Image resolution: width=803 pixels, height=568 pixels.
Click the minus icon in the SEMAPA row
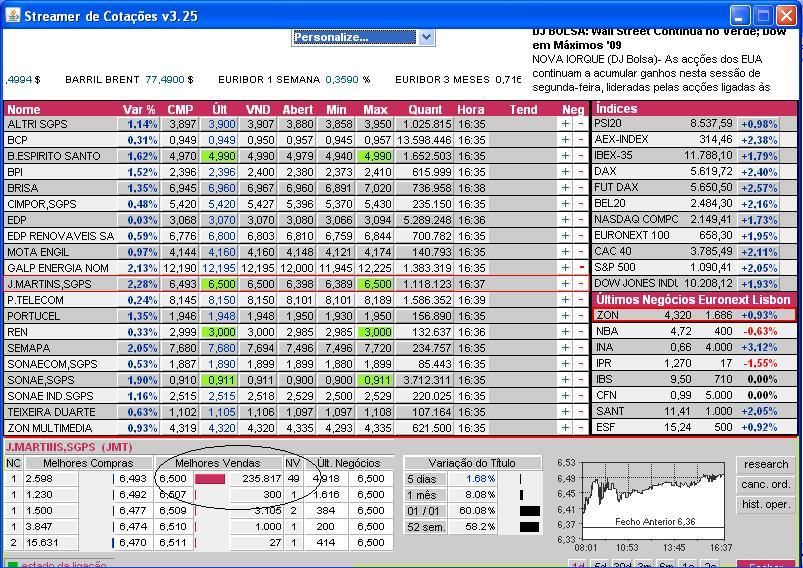pyautogui.click(x=581, y=348)
